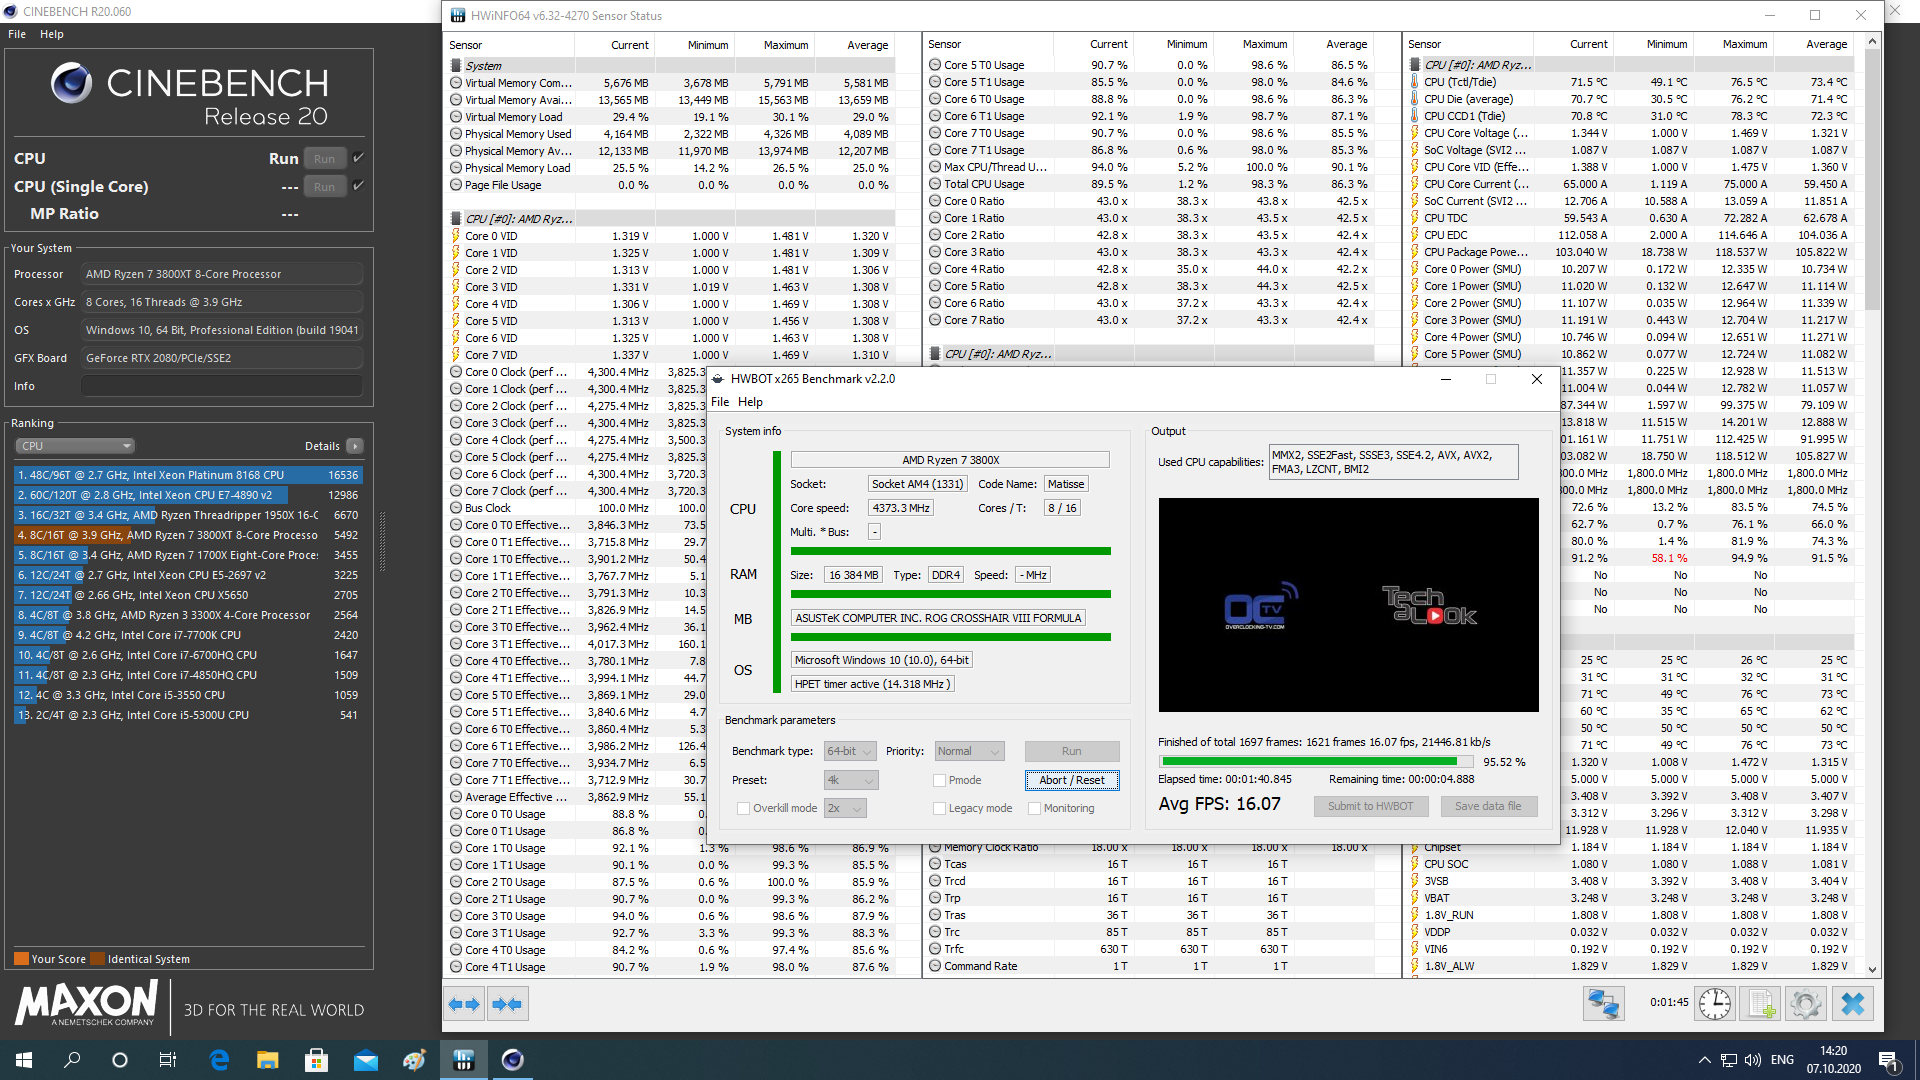Click the HWiNFO shrink columns arrows button
The image size is (1920, 1080).
point(507,1004)
